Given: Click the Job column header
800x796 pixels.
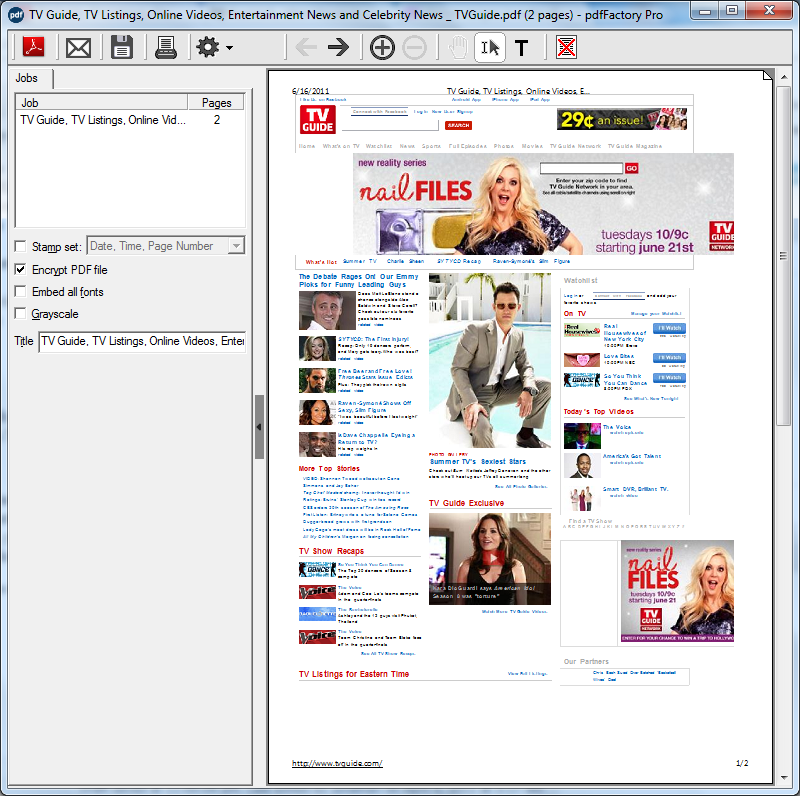Looking at the screenshot, I should pyautogui.click(x=102, y=103).
